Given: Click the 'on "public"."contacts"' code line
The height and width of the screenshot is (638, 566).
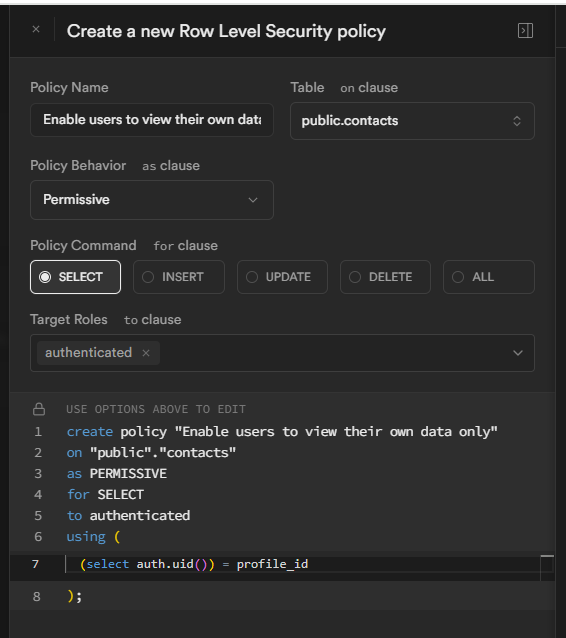Looking at the screenshot, I should click(151, 452).
